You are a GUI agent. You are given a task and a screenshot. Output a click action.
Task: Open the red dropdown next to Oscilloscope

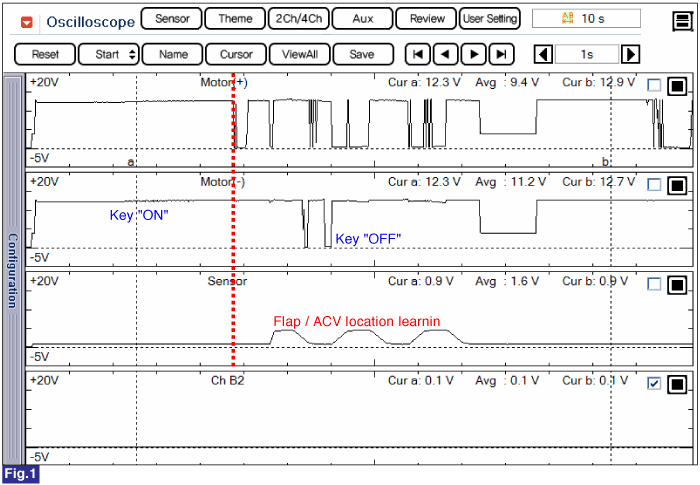pyautogui.click(x=27, y=21)
